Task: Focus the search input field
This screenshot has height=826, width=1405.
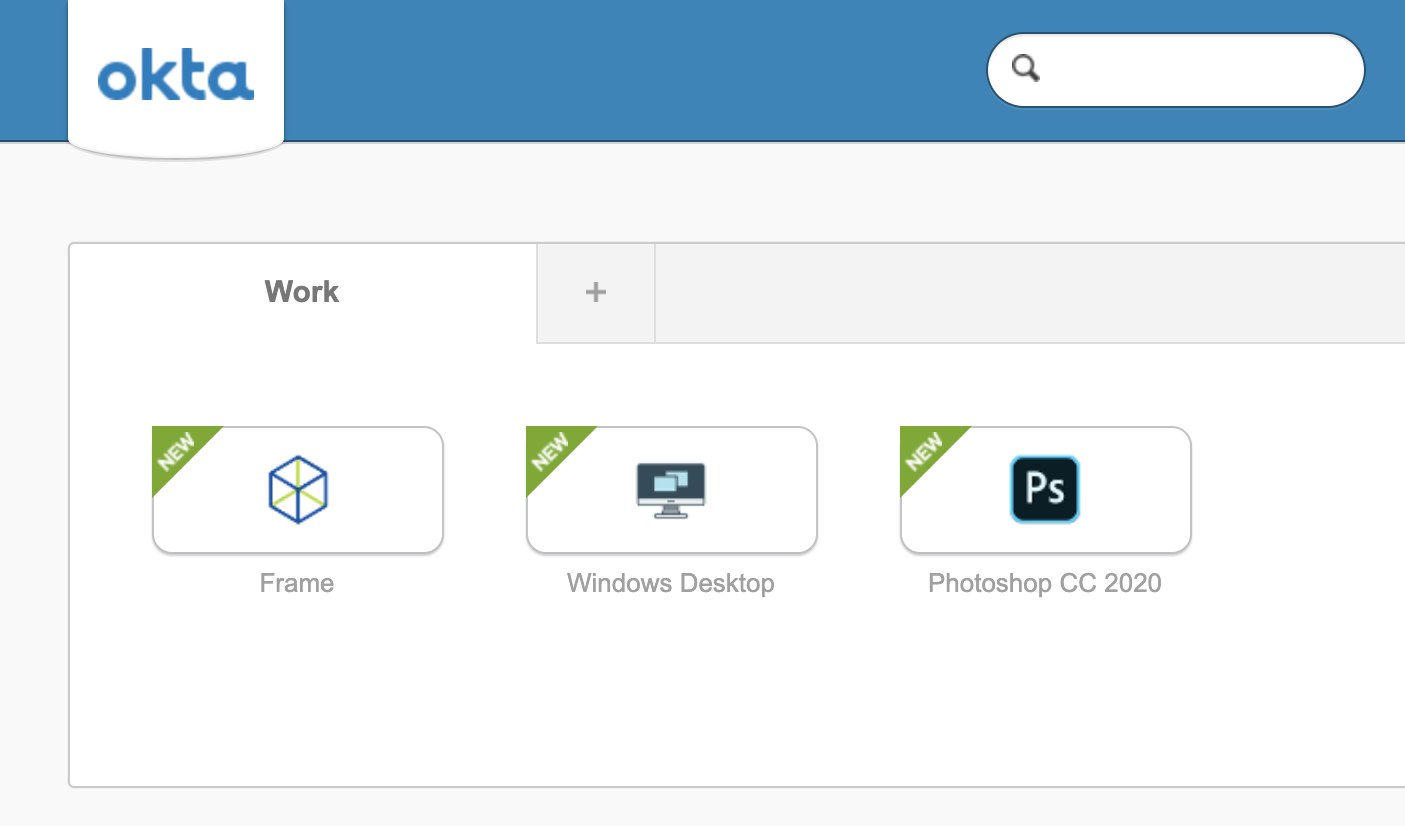Action: tap(1200, 69)
